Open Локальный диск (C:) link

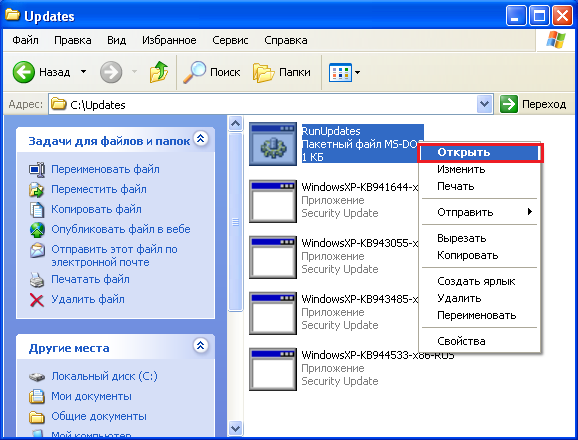(104, 376)
